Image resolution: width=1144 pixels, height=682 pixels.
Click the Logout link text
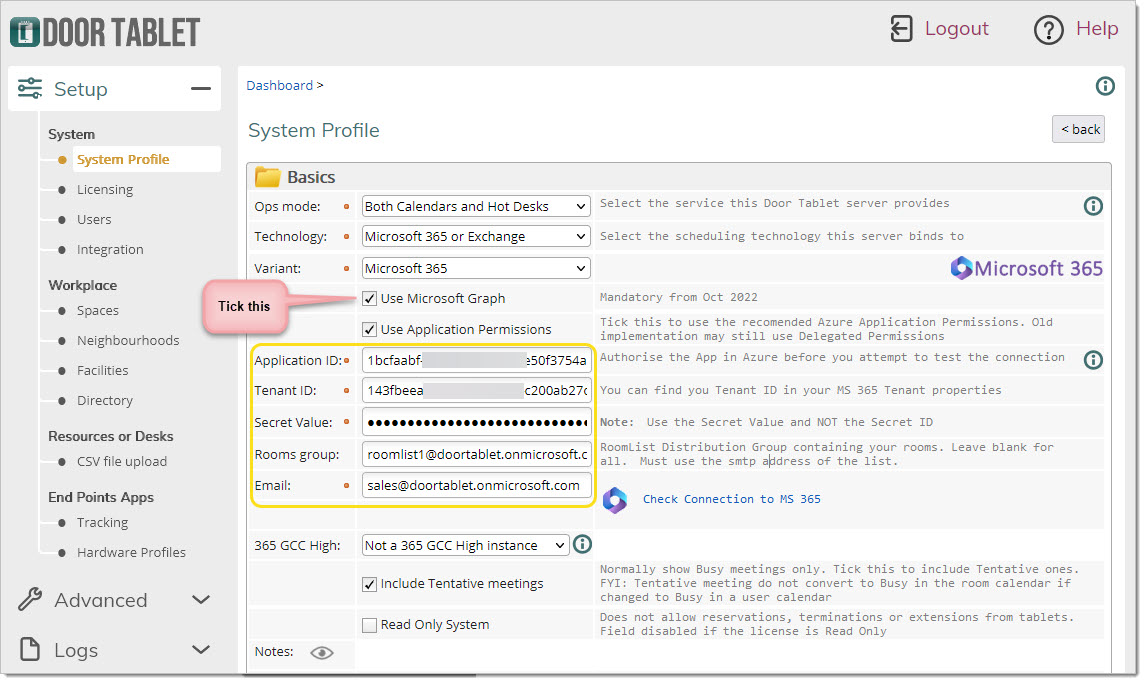point(956,28)
